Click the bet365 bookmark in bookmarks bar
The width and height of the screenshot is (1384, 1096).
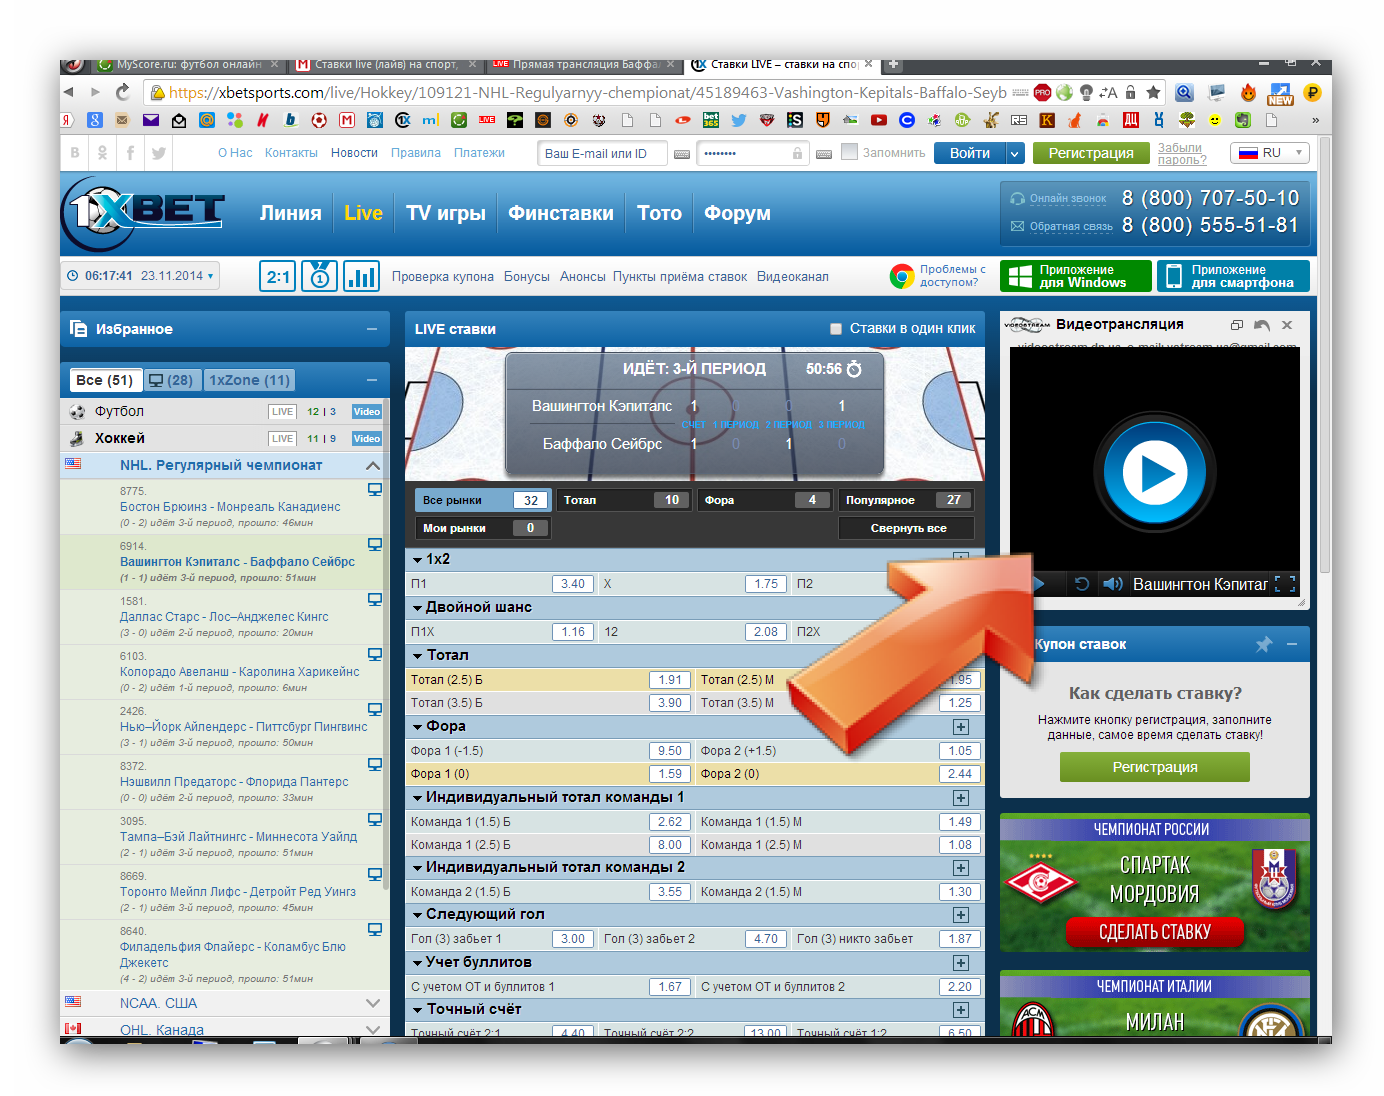711,120
